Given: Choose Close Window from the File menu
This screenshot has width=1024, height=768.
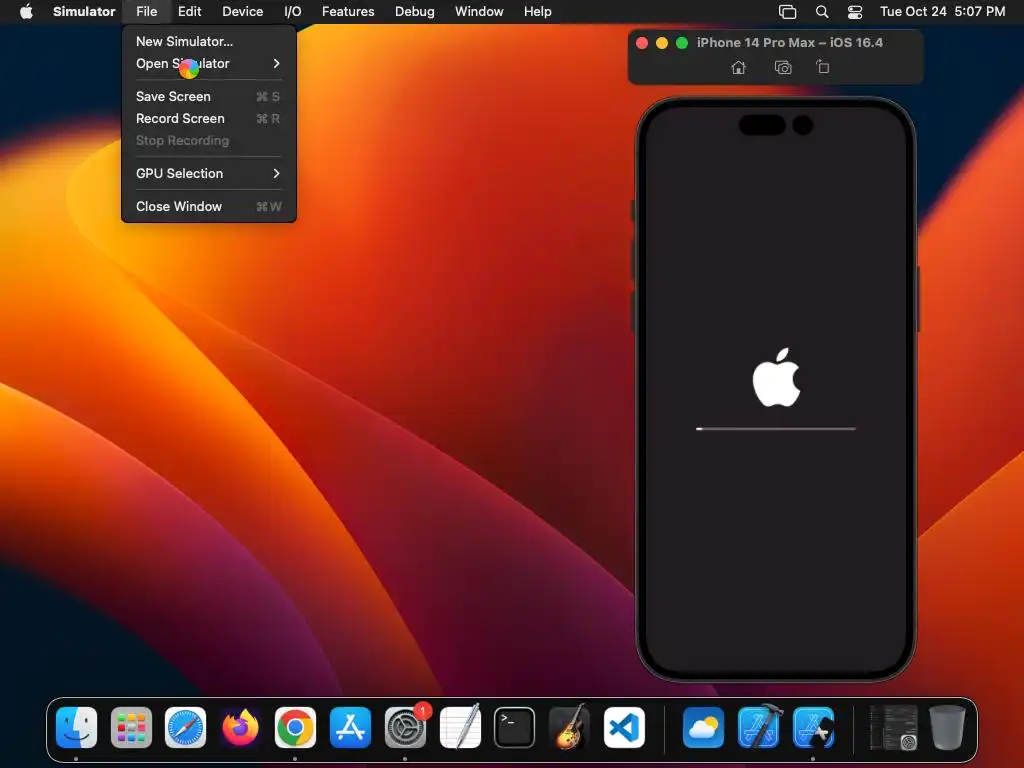Looking at the screenshot, I should (209, 206).
